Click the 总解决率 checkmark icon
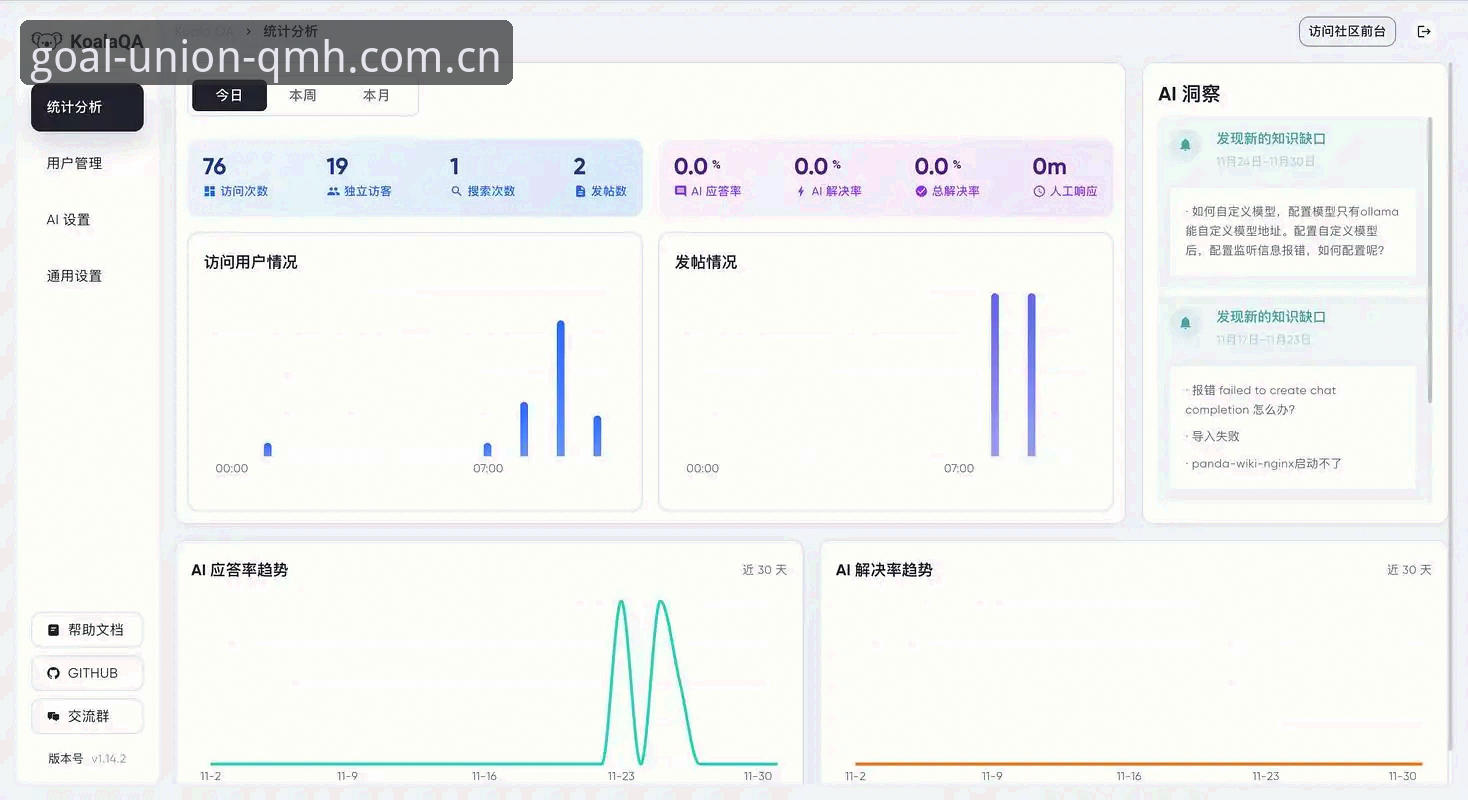Viewport: 1468px width, 800px height. pyautogui.click(x=921, y=191)
